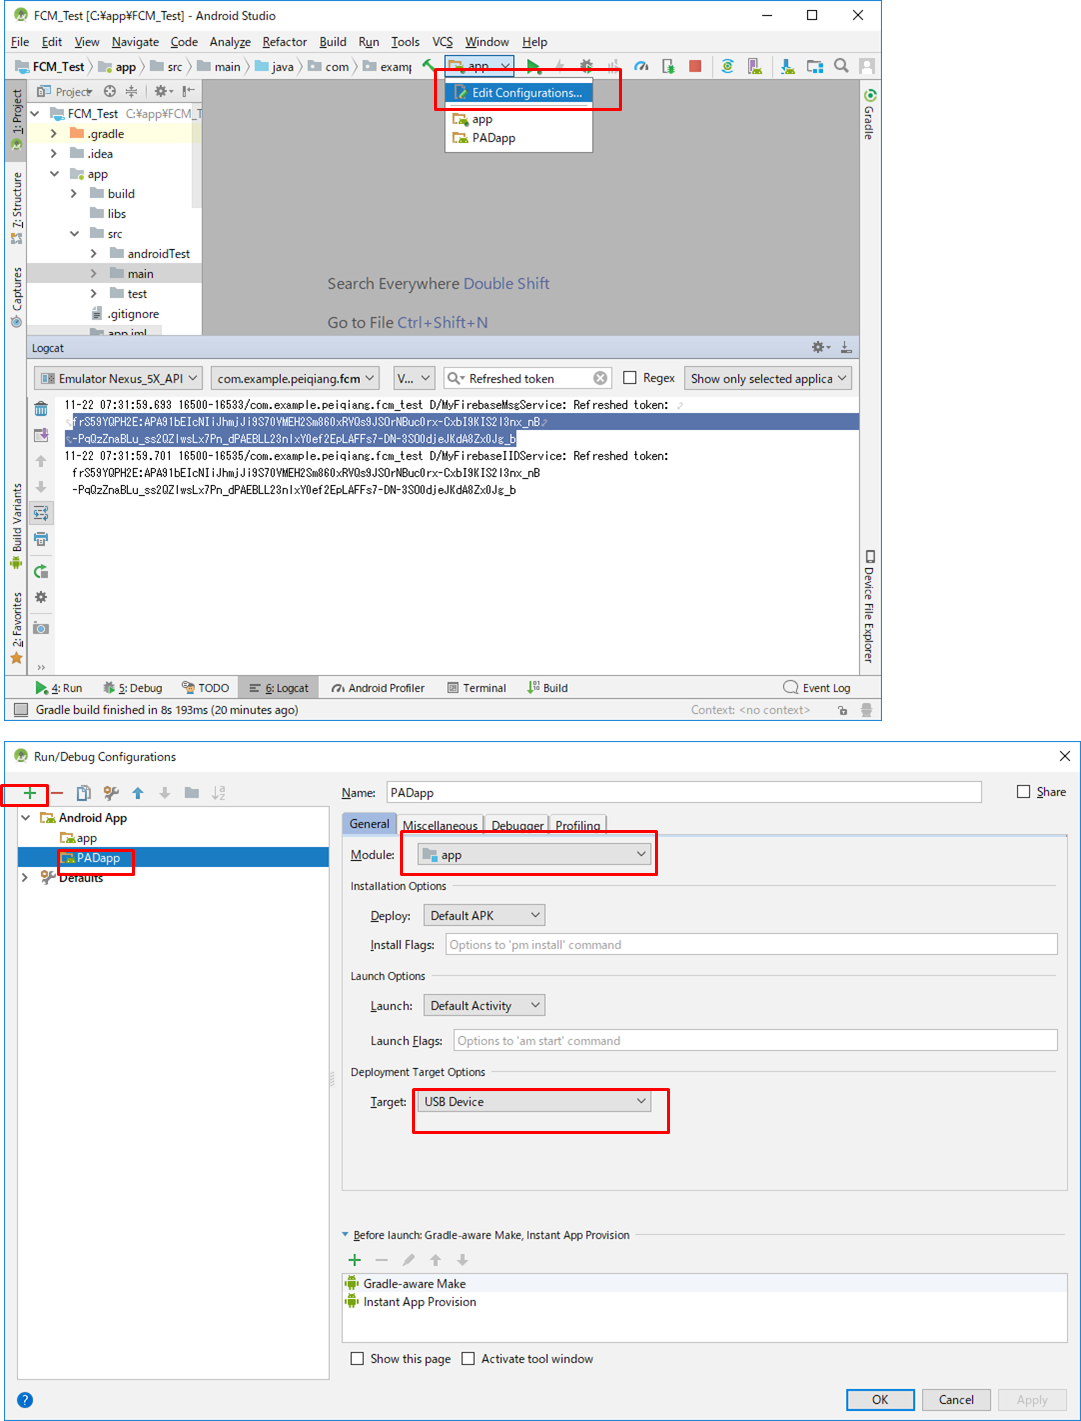
Task: Open Logcat panel gear options icon
Action: pos(820,347)
